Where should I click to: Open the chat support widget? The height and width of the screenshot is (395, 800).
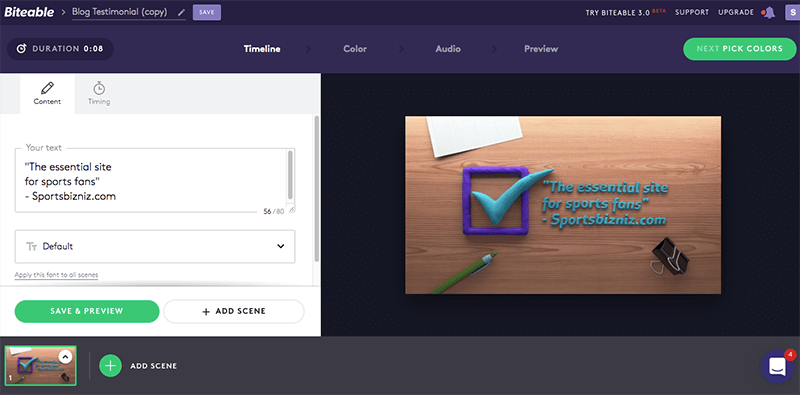[x=777, y=366]
